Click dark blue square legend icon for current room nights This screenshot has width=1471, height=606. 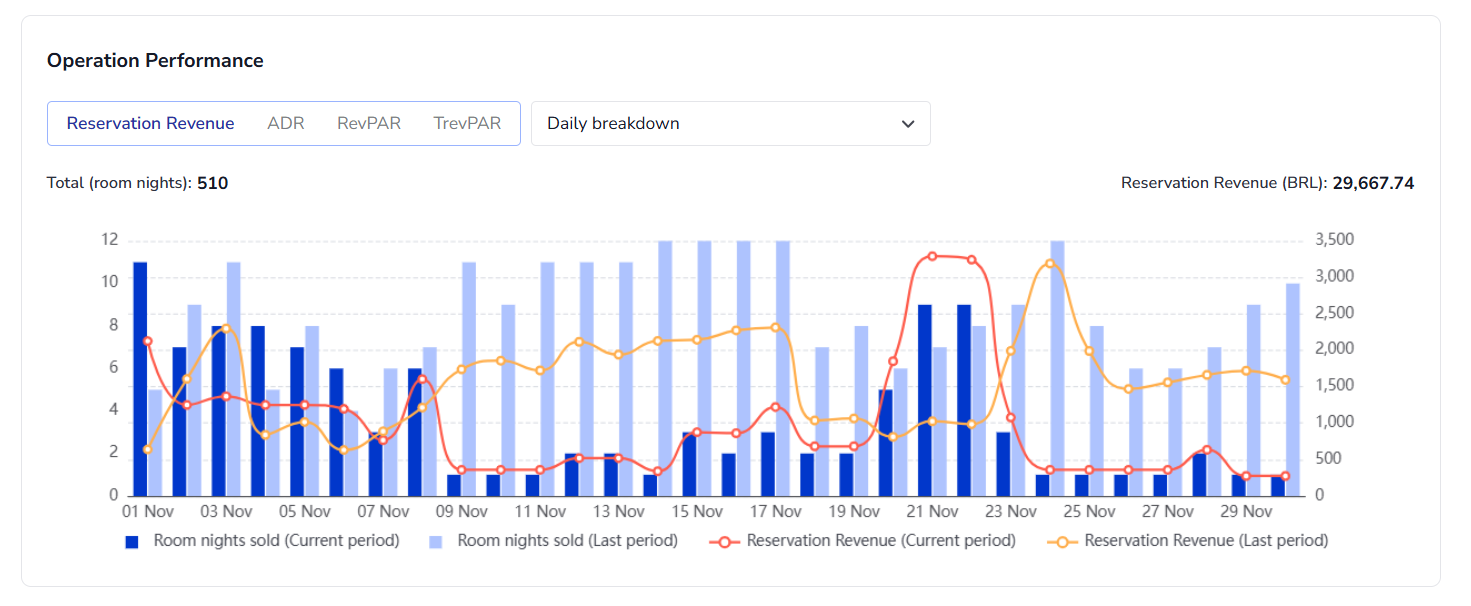pos(131,541)
